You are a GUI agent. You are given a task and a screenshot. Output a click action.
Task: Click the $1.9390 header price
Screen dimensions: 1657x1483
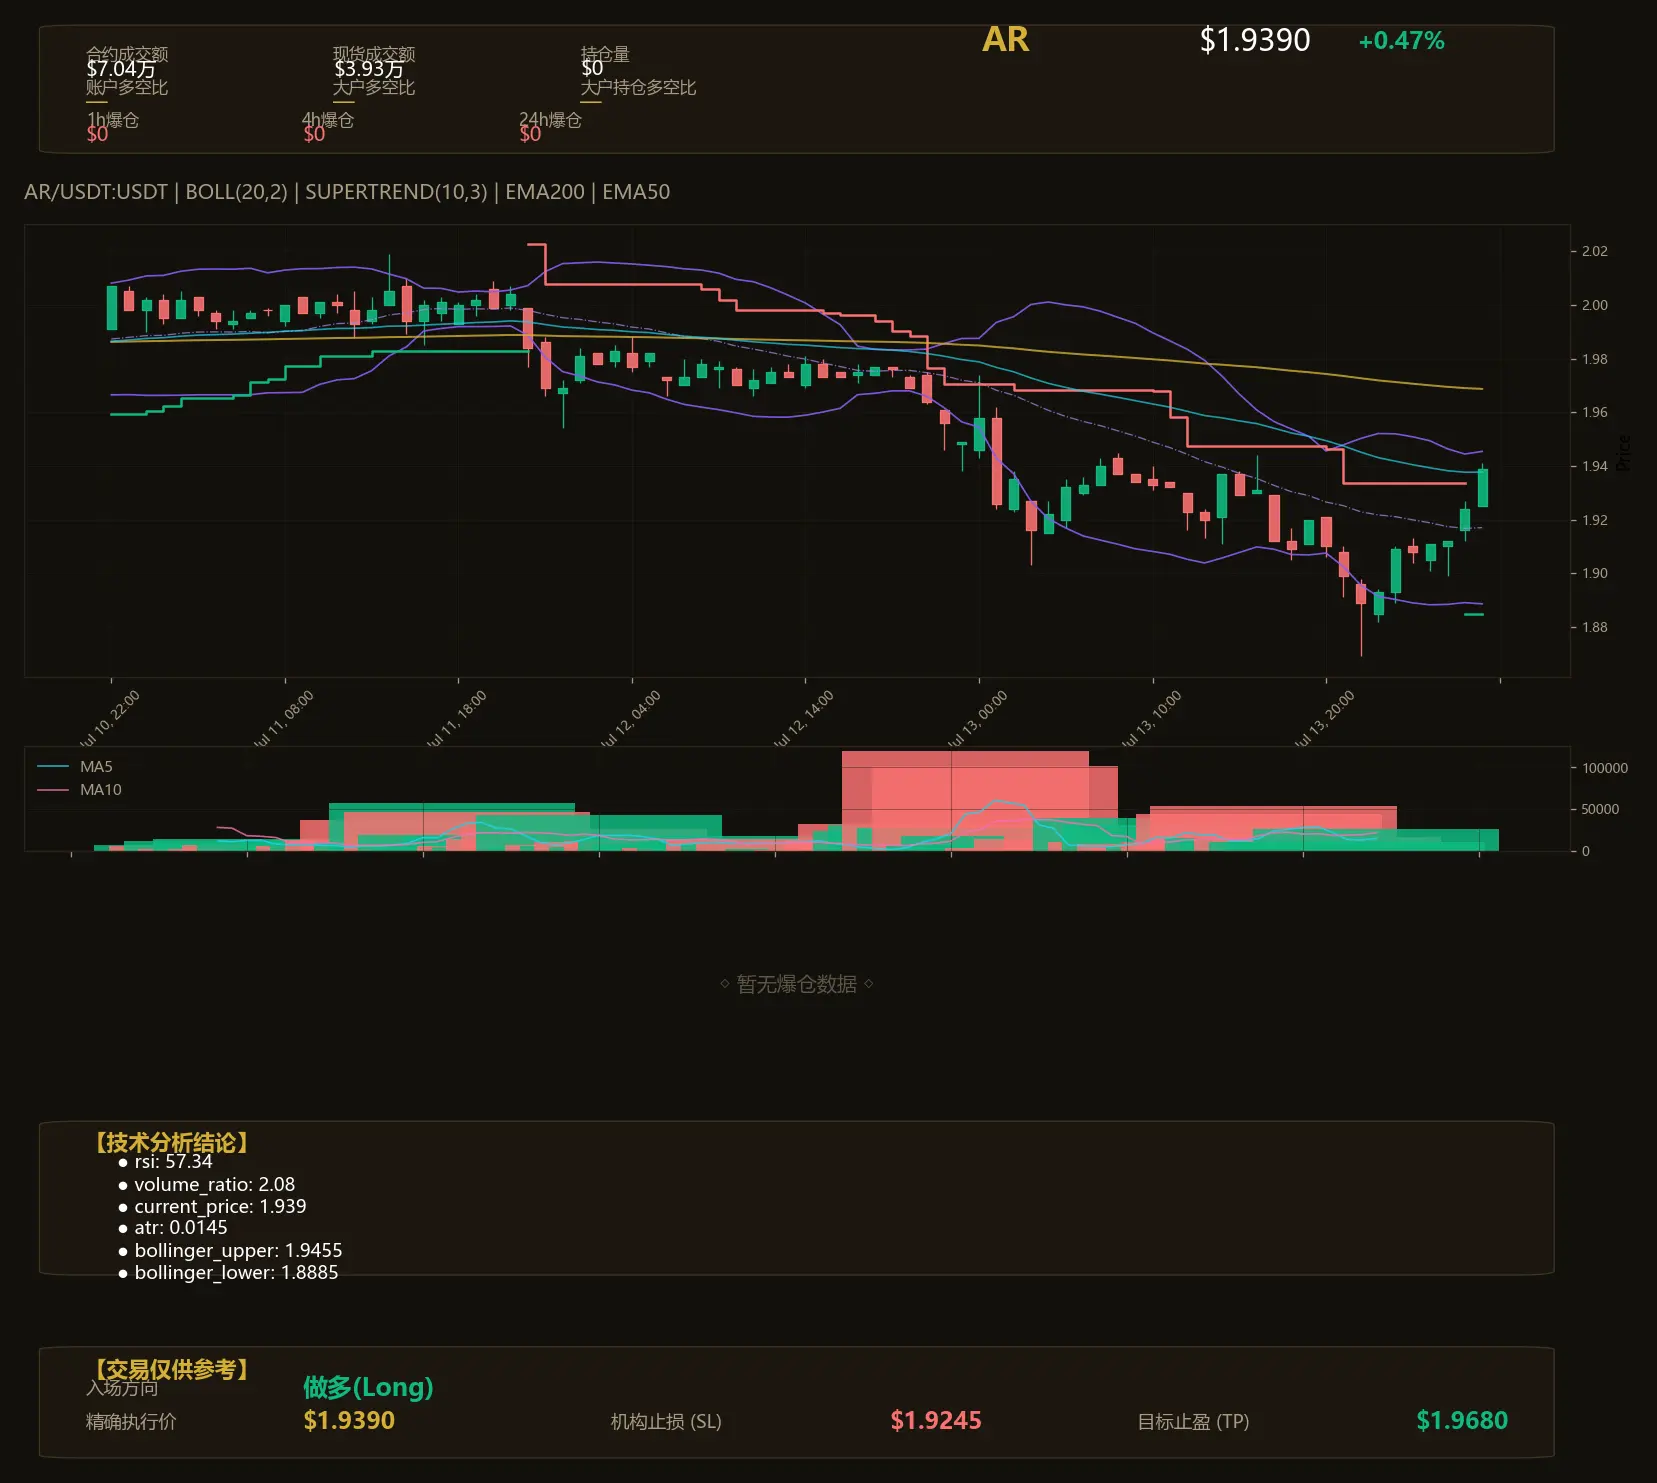(x=1254, y=40)
